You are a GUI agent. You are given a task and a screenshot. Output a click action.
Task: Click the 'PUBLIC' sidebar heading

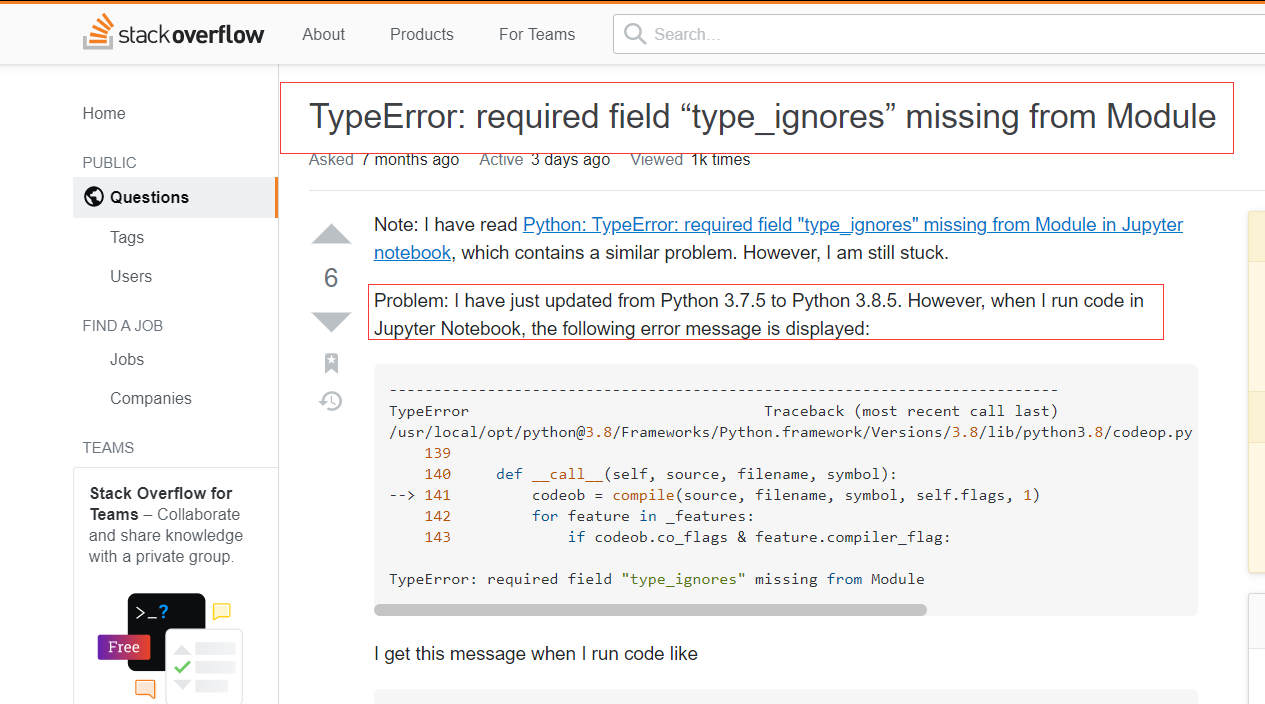(x=110, y=163)
